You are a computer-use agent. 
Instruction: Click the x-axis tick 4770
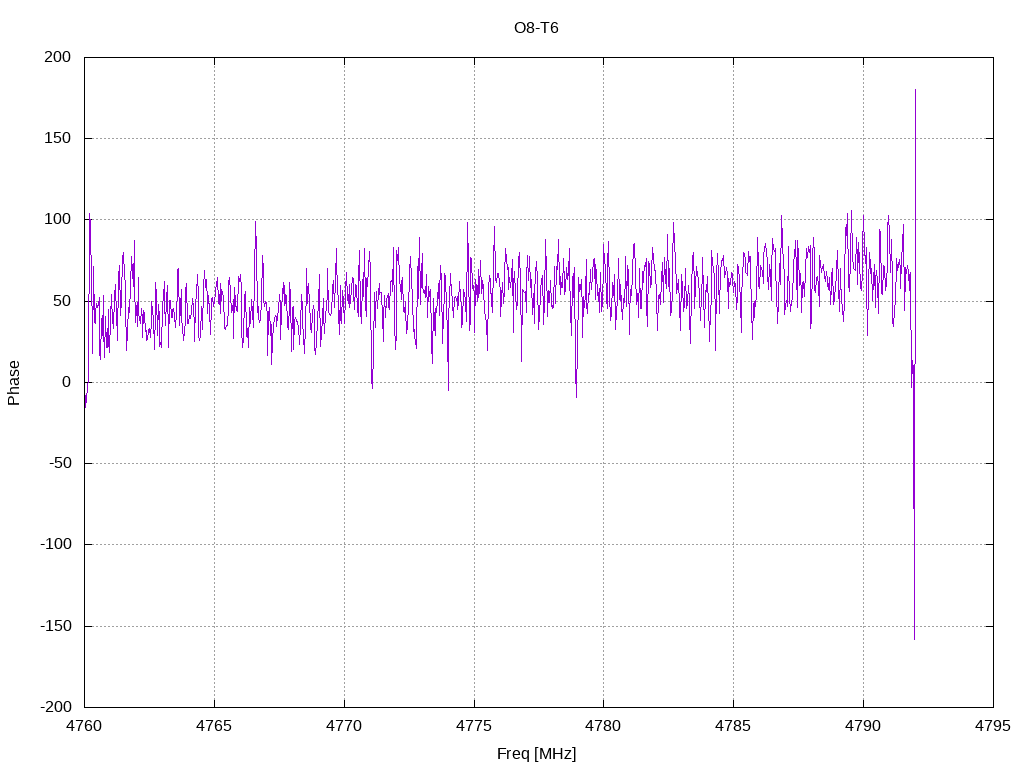(344, 726)
